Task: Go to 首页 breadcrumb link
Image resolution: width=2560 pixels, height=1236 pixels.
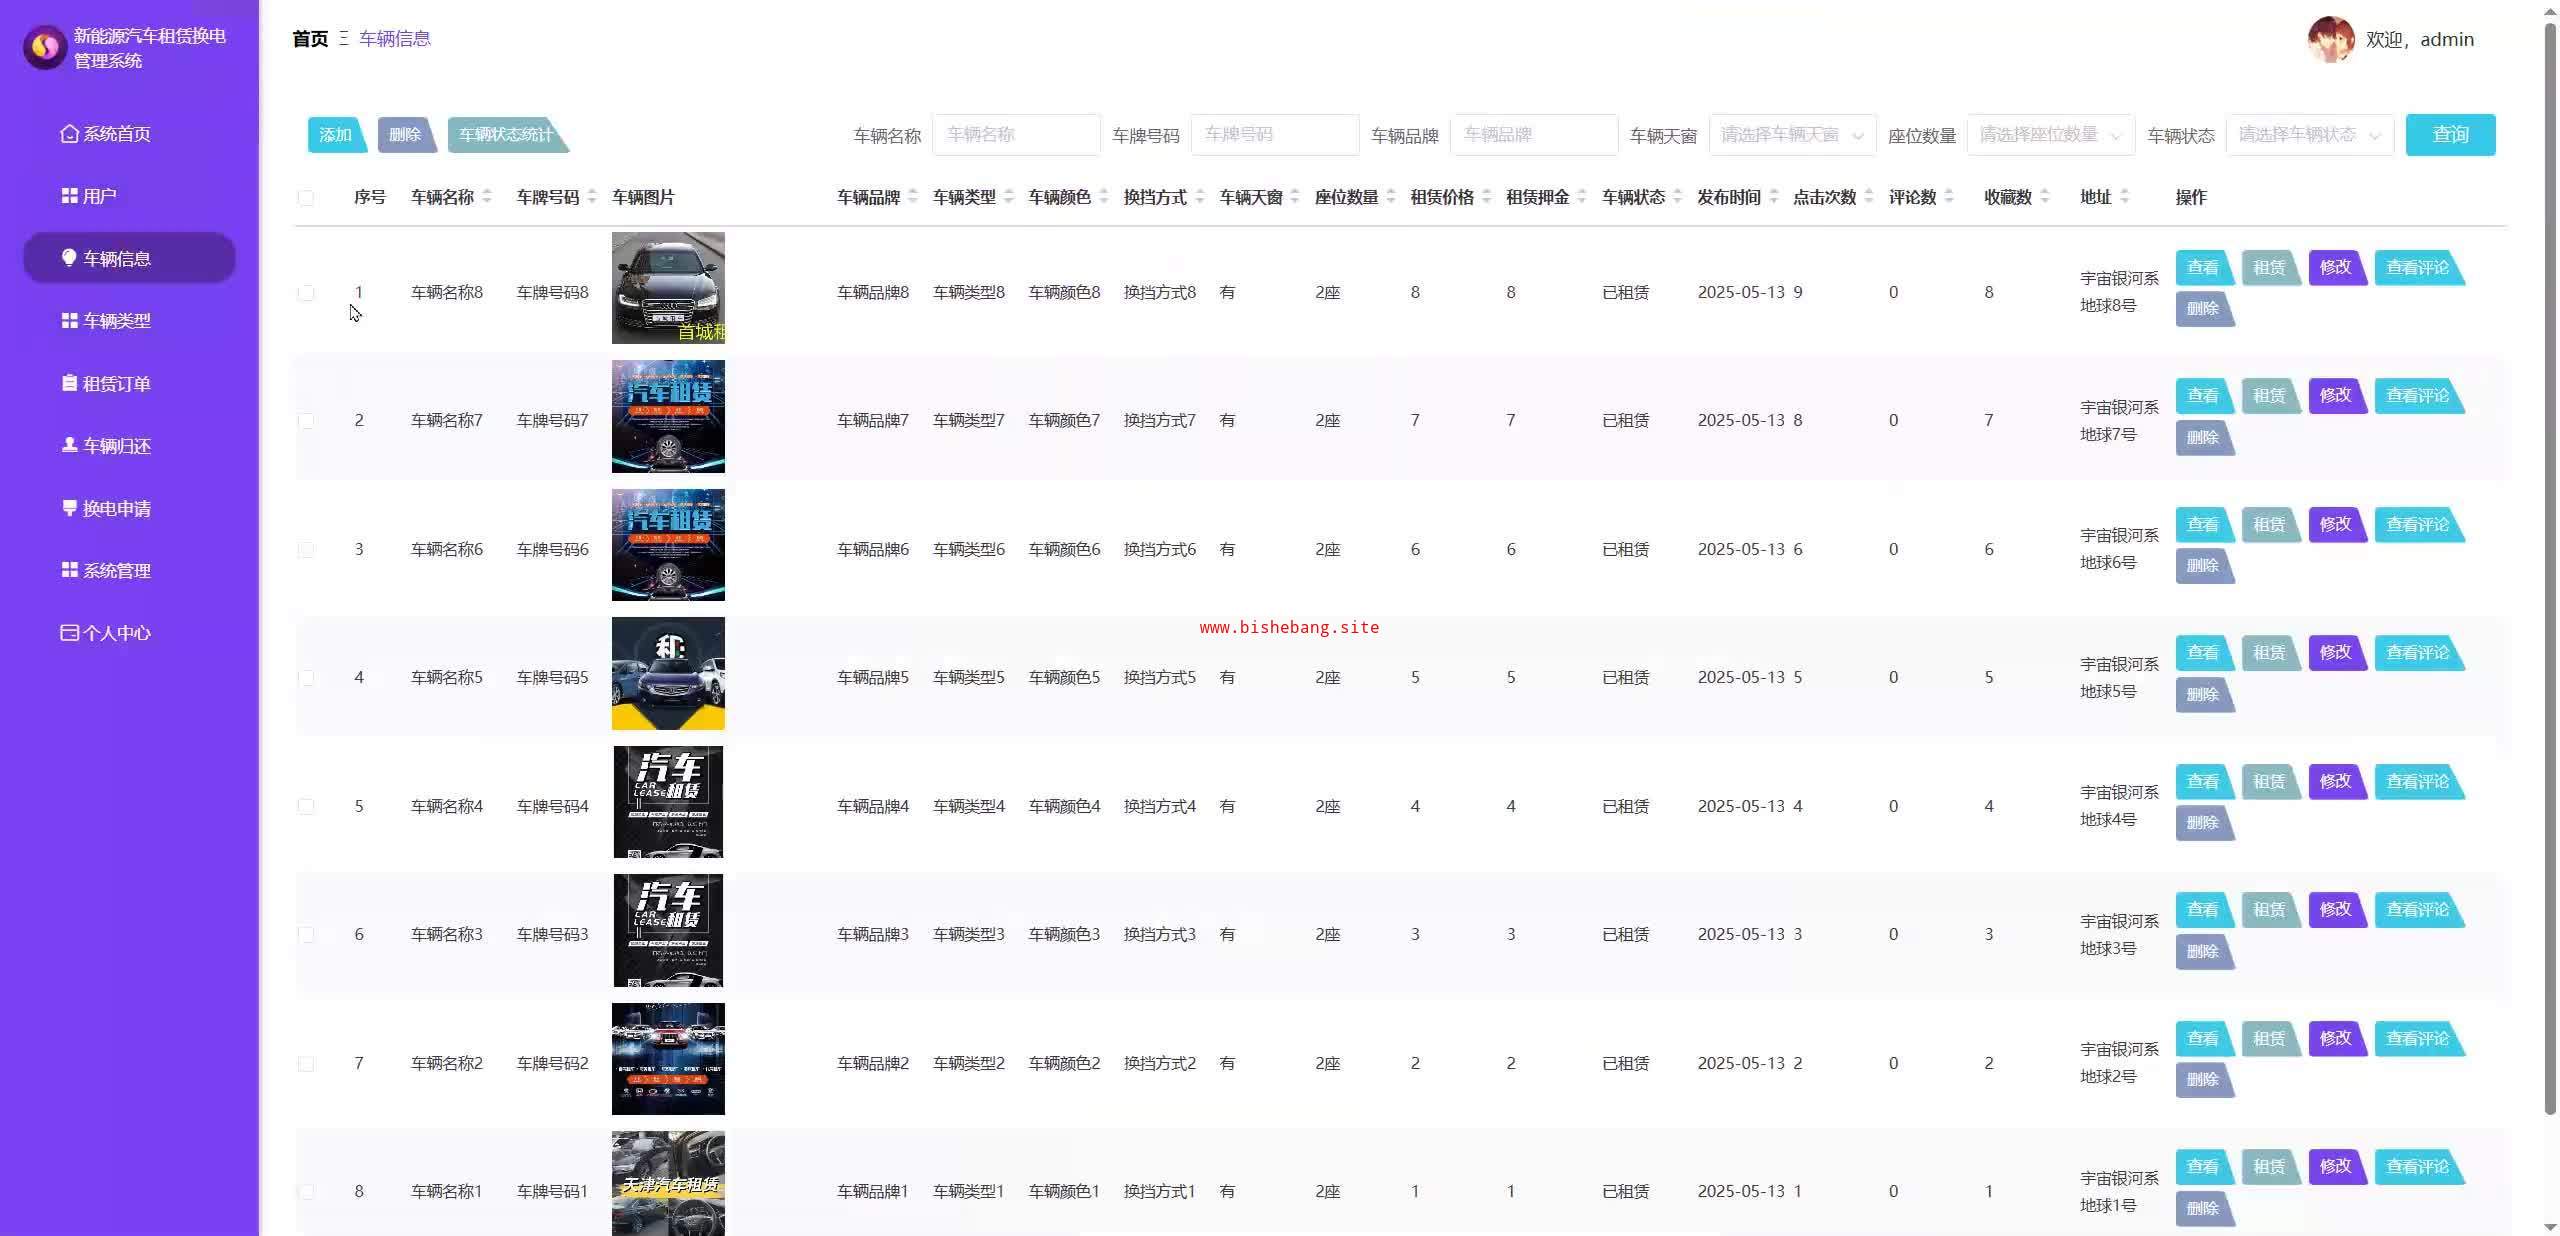Action: [x=310, y=39]
